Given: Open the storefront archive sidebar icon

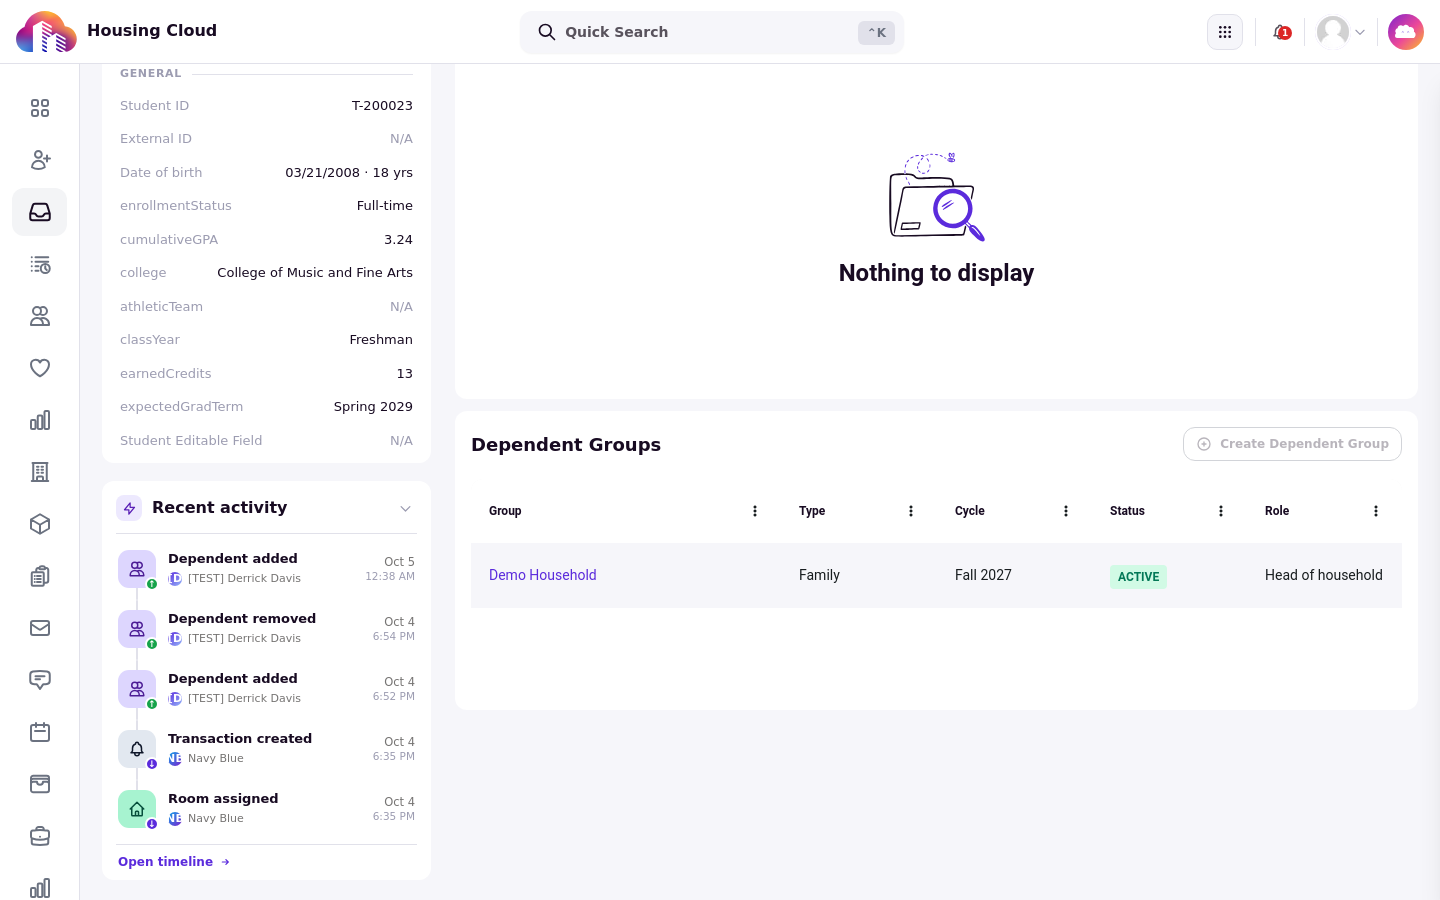Looking at the screenshot, I should coord(40,784).
